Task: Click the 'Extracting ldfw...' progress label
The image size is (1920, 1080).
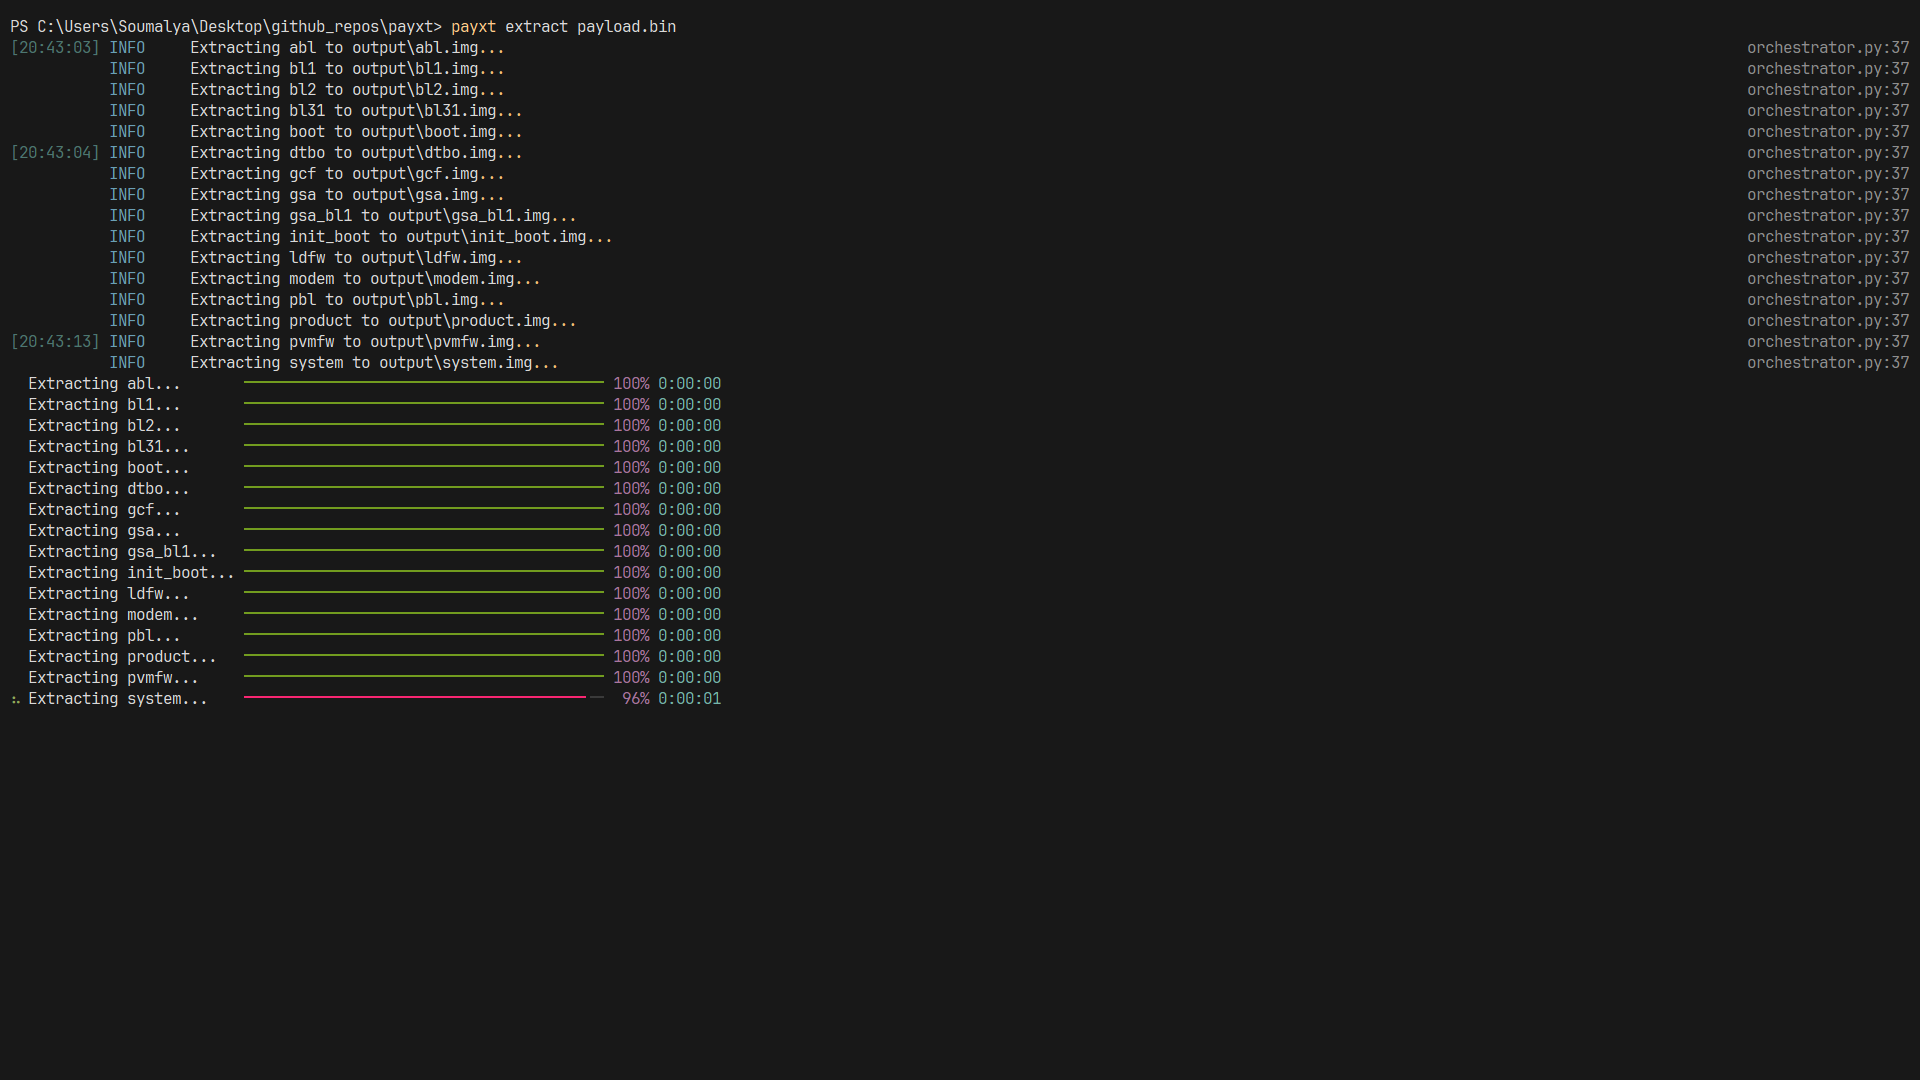Action: tap(109, 594)
